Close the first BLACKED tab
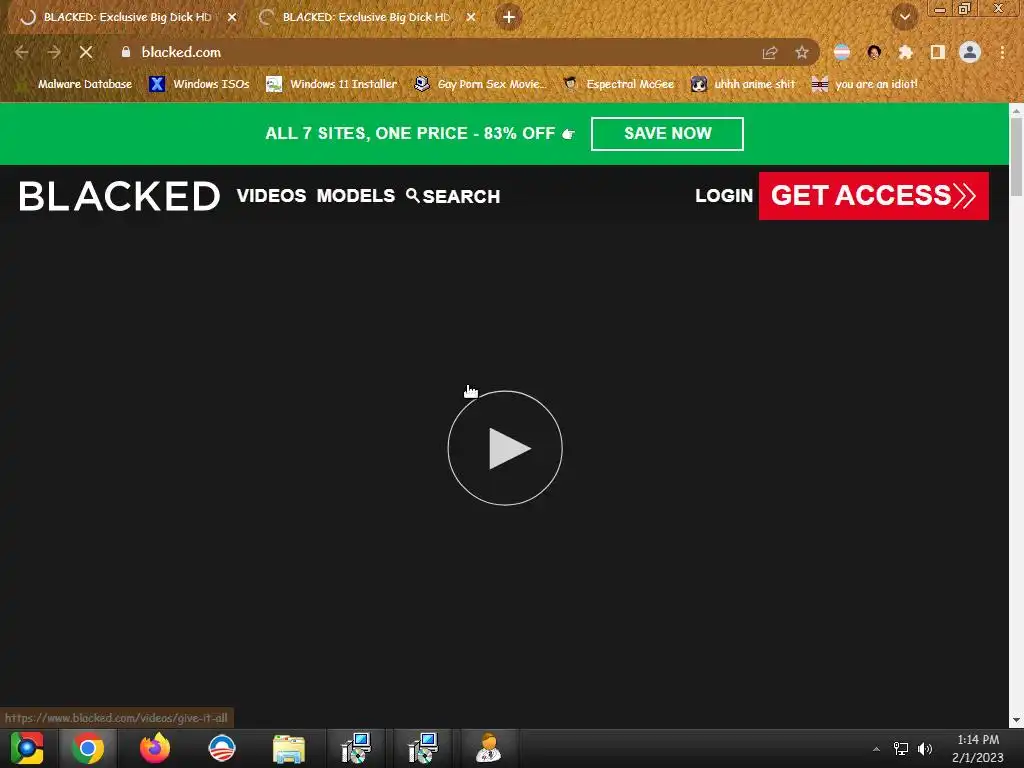 (232, 17)
